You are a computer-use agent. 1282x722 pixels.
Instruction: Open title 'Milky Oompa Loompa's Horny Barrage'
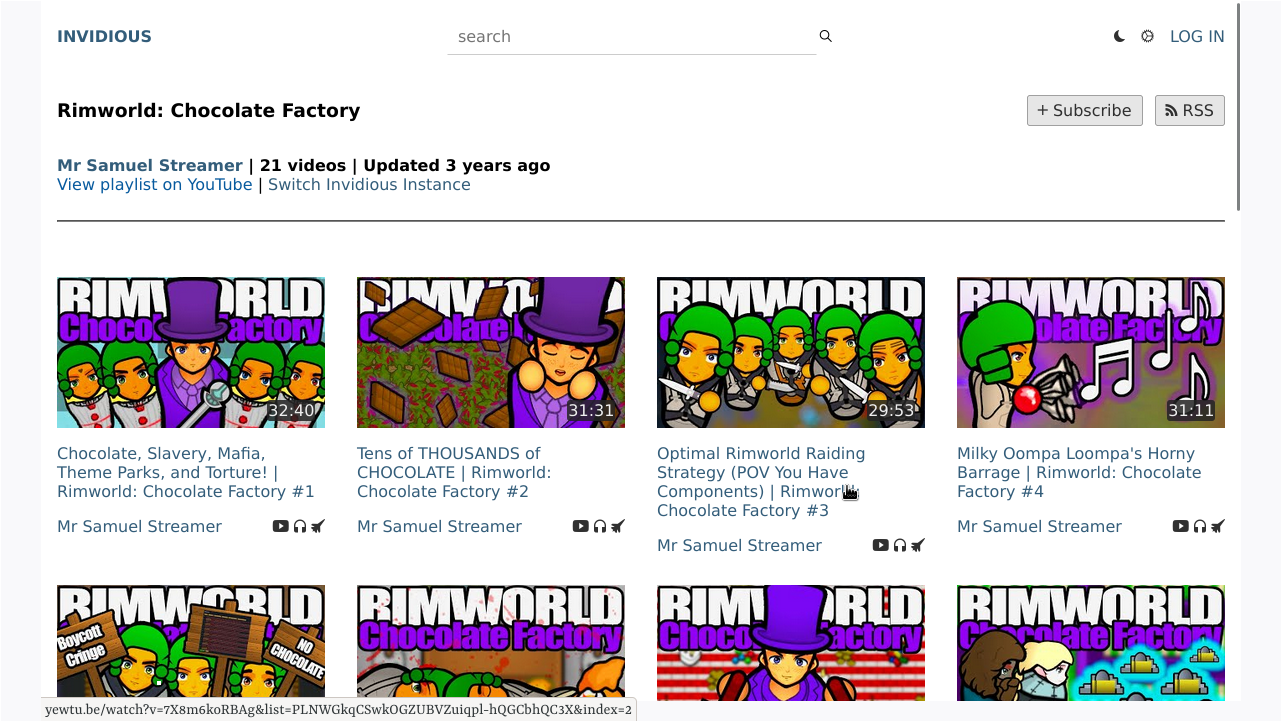tap(1079, 472)
